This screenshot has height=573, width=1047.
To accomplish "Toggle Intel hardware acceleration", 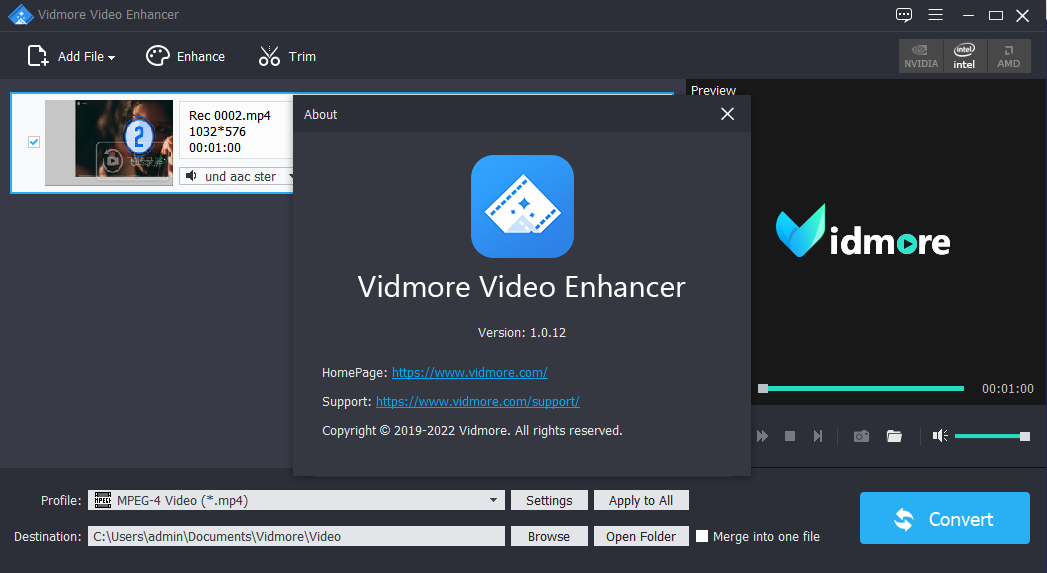I will pos(964,56).
